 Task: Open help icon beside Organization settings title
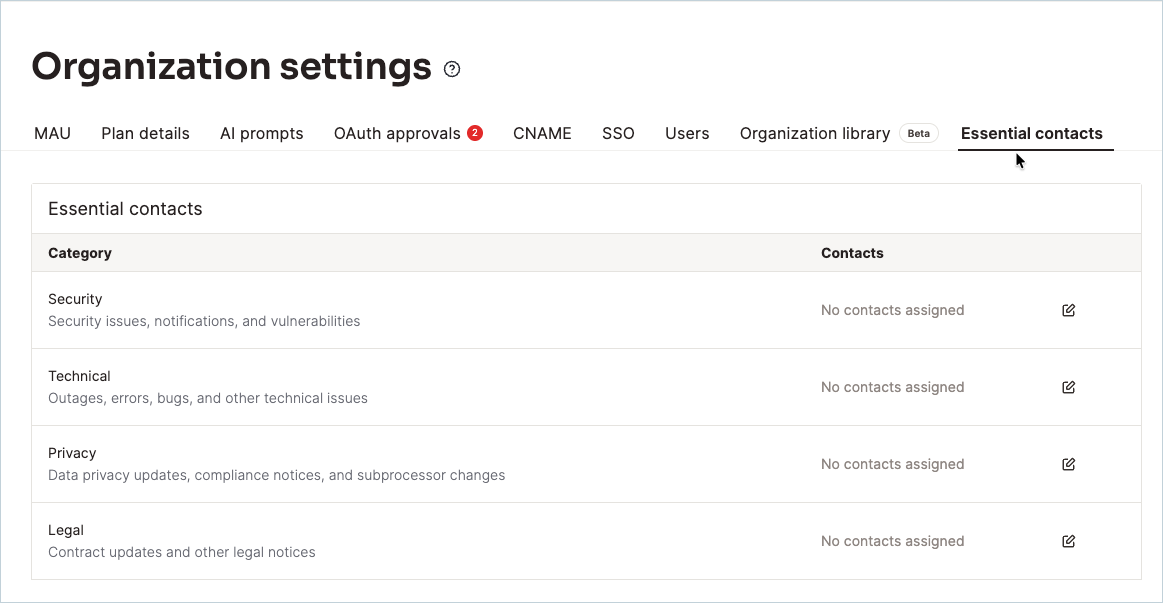coord(452,69)
